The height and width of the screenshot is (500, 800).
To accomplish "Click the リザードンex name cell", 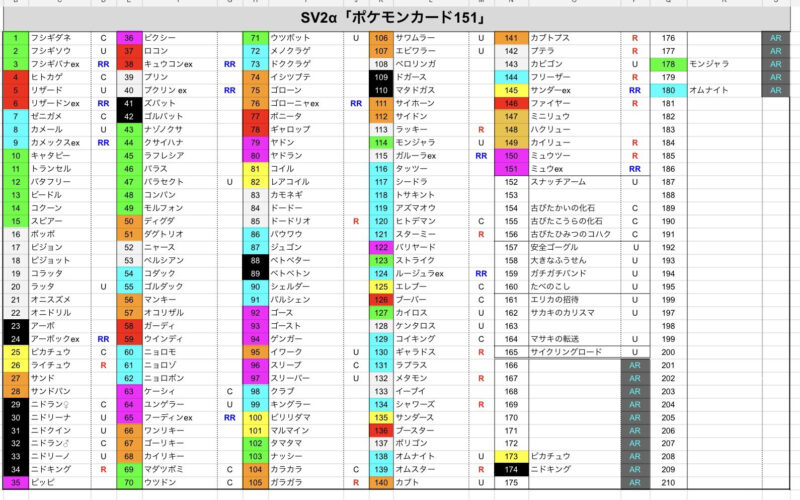I will tap(60, 103).
